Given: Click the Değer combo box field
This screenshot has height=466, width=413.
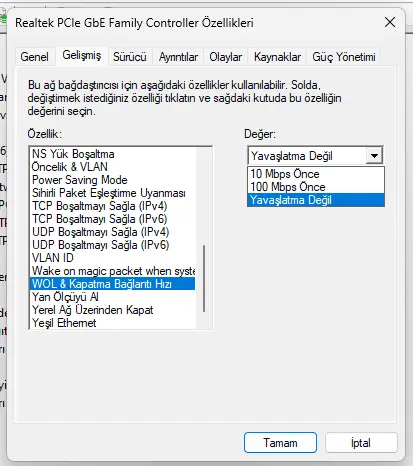Looking at the screenshot, I should tap(315, 156).
